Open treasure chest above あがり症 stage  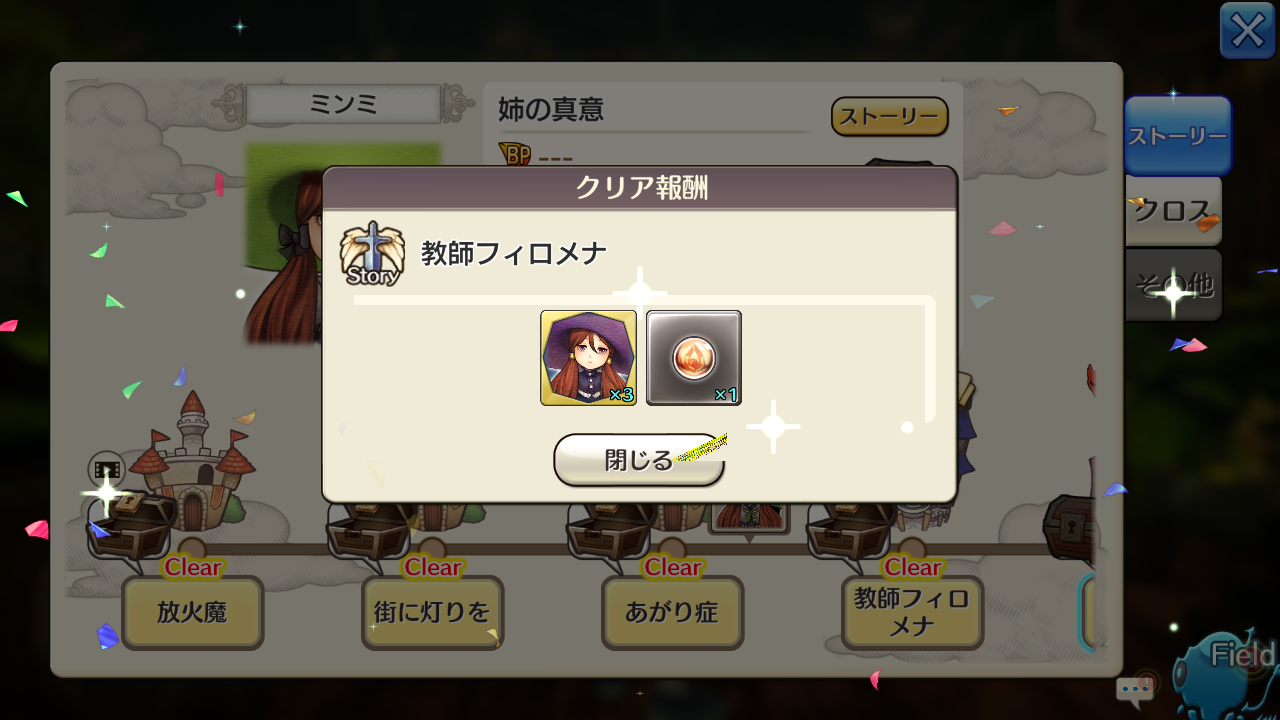pos(611,527)
